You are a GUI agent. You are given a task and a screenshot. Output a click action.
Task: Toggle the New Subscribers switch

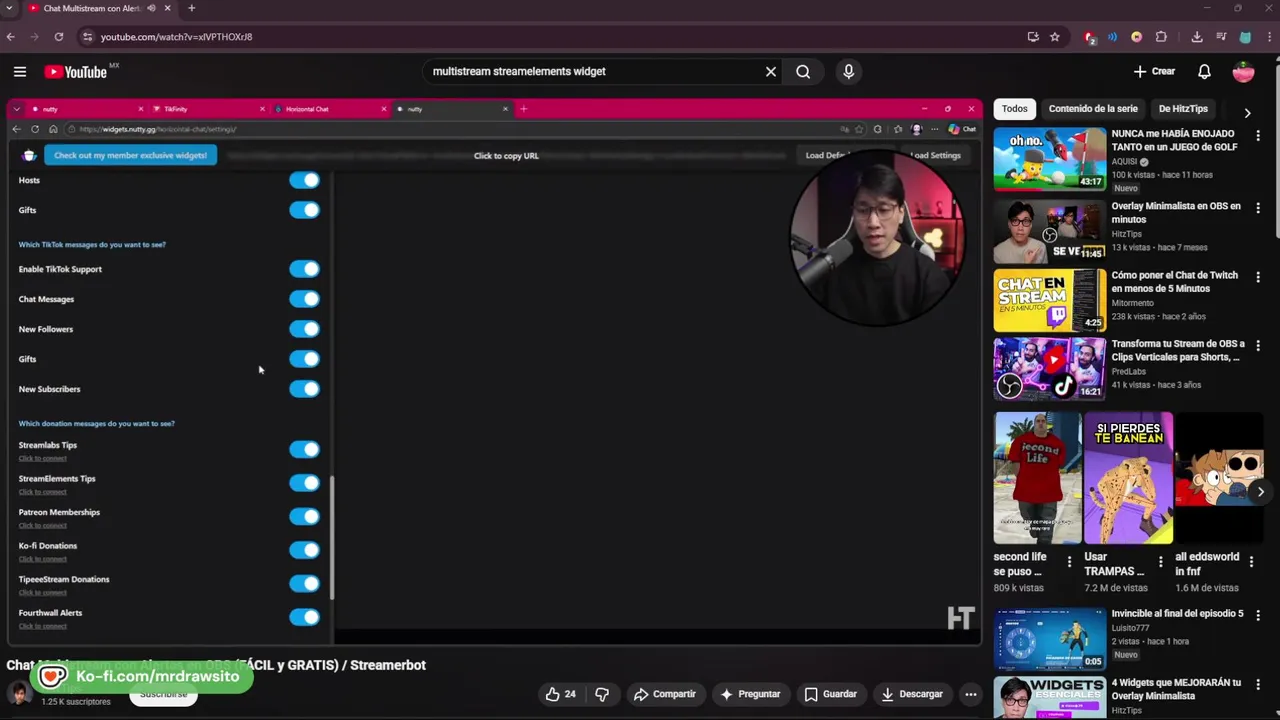pos(304,389)
